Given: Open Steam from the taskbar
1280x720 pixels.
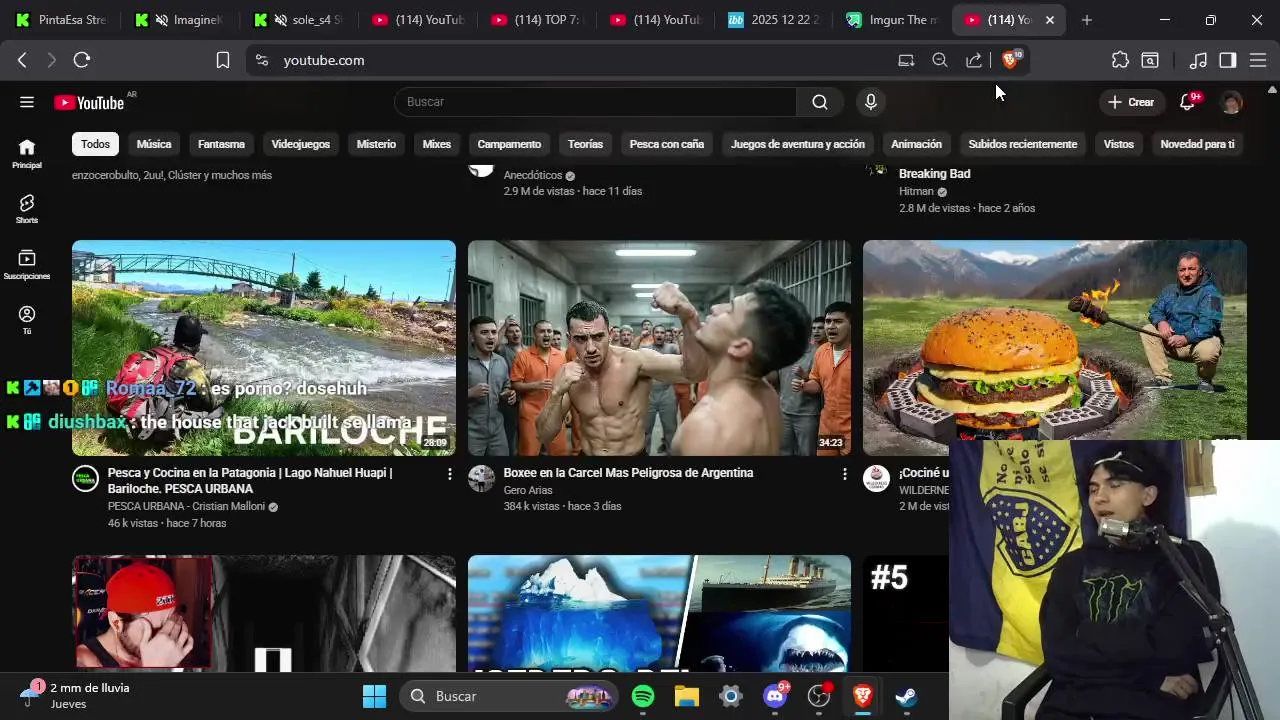Looking at the screenshot, I should pos(906,696).
